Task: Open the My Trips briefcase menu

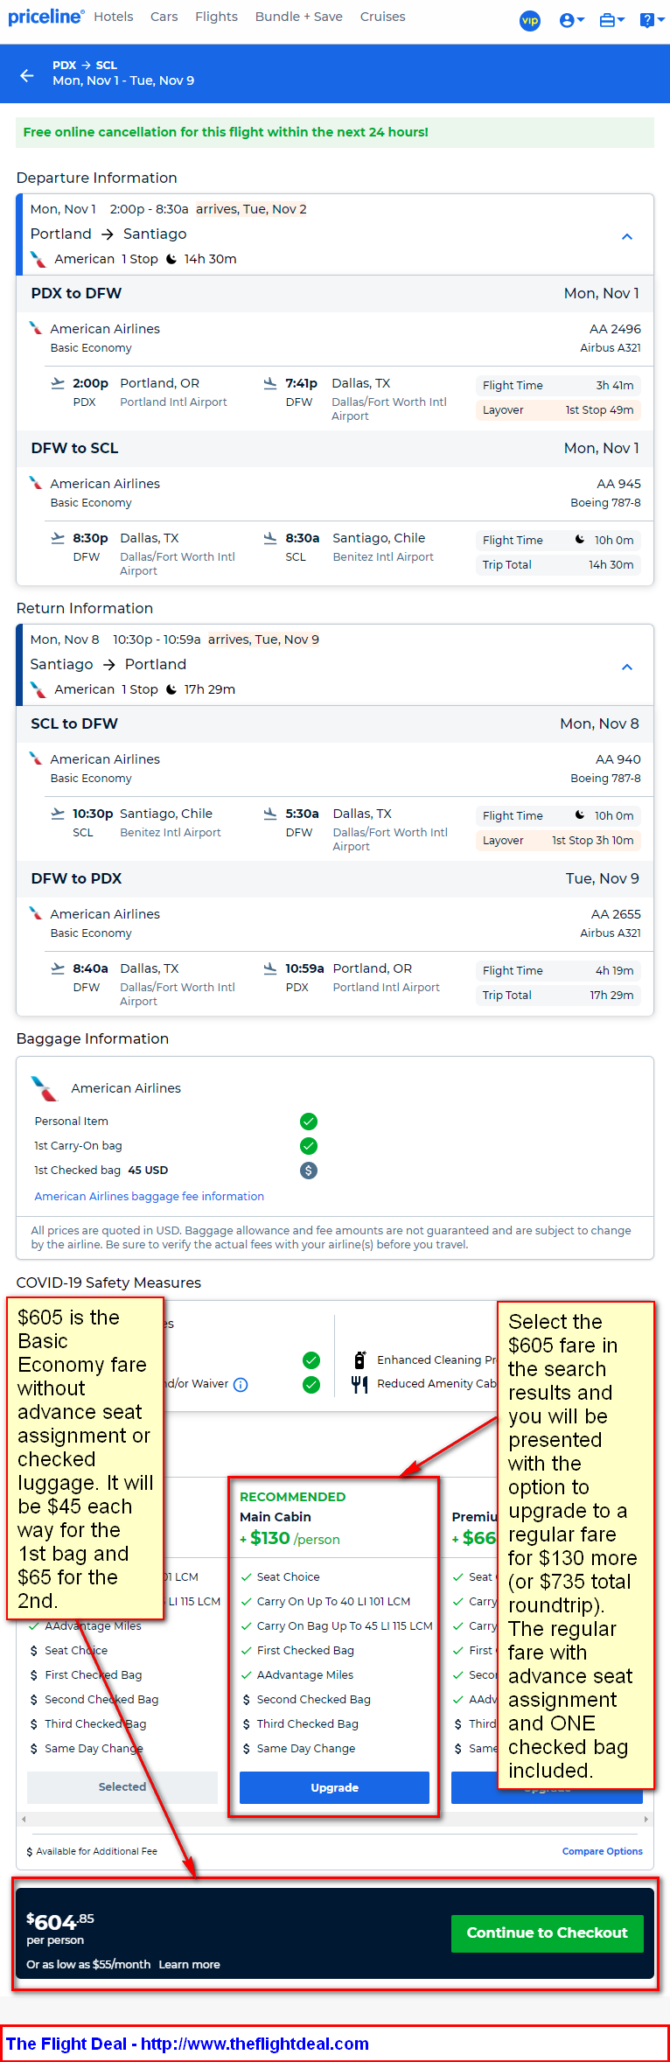Action: tap(611, 20)
